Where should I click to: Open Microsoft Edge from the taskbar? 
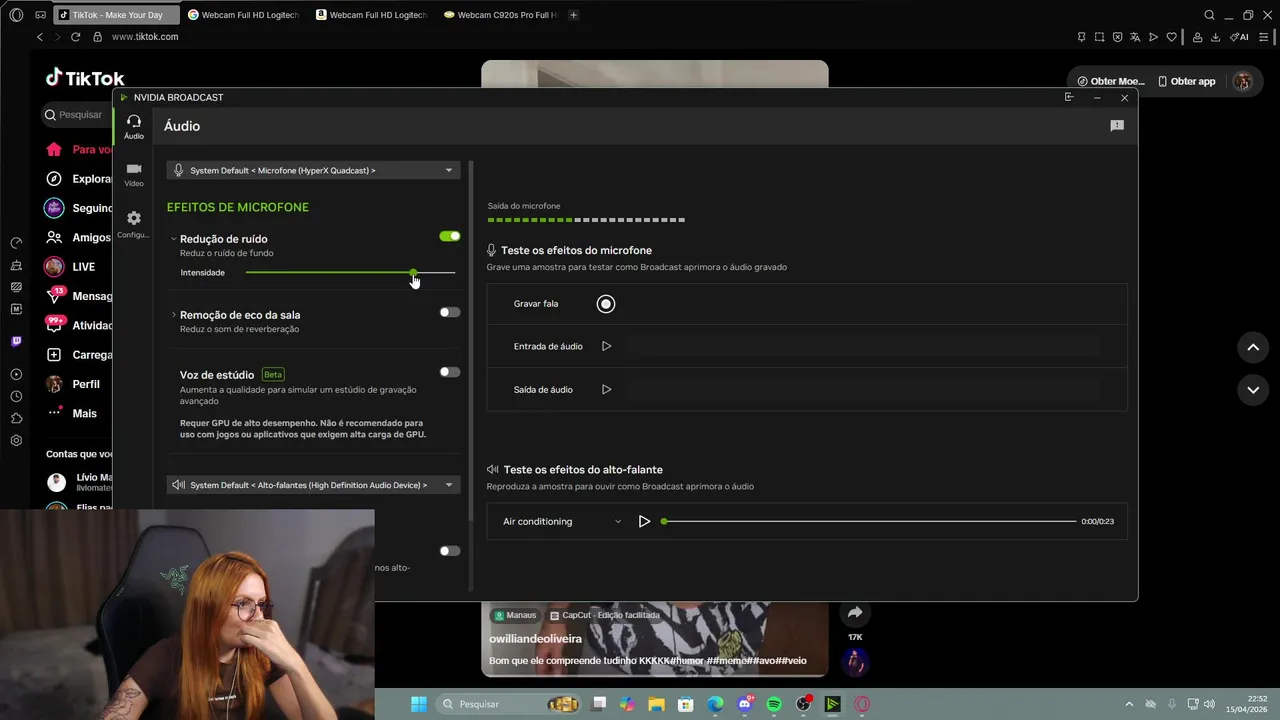click(715, 704)
